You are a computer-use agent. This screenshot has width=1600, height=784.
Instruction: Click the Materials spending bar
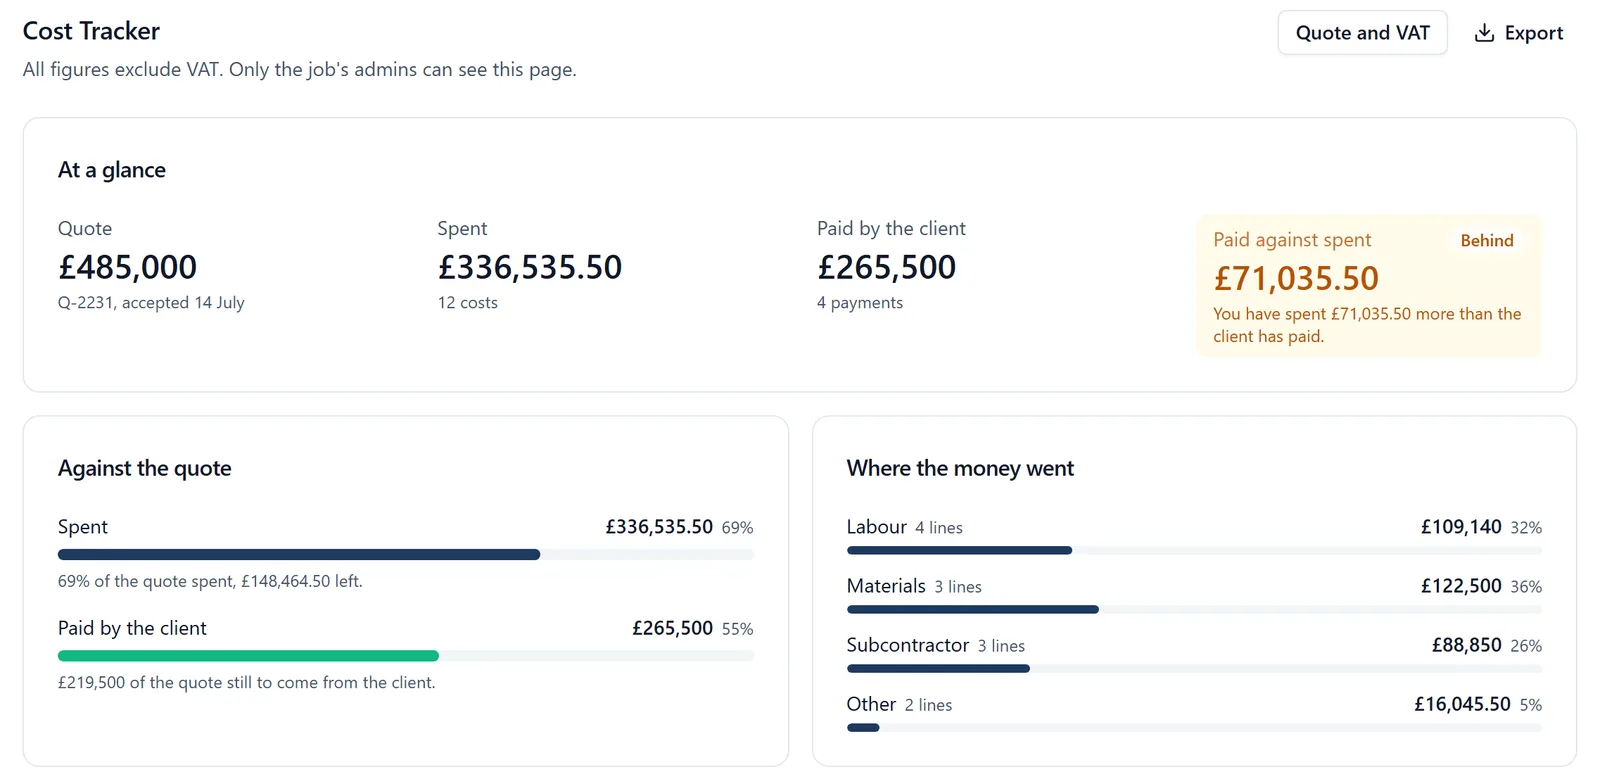[1194, 609]
